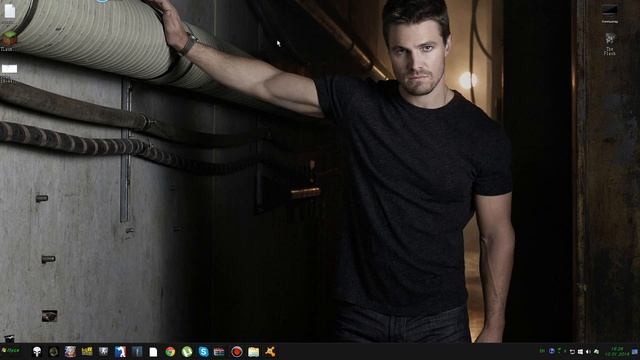The height and width of the screenshot is (360, 640).
Task: Open the green Start button
Action: [x=11, y=350]
